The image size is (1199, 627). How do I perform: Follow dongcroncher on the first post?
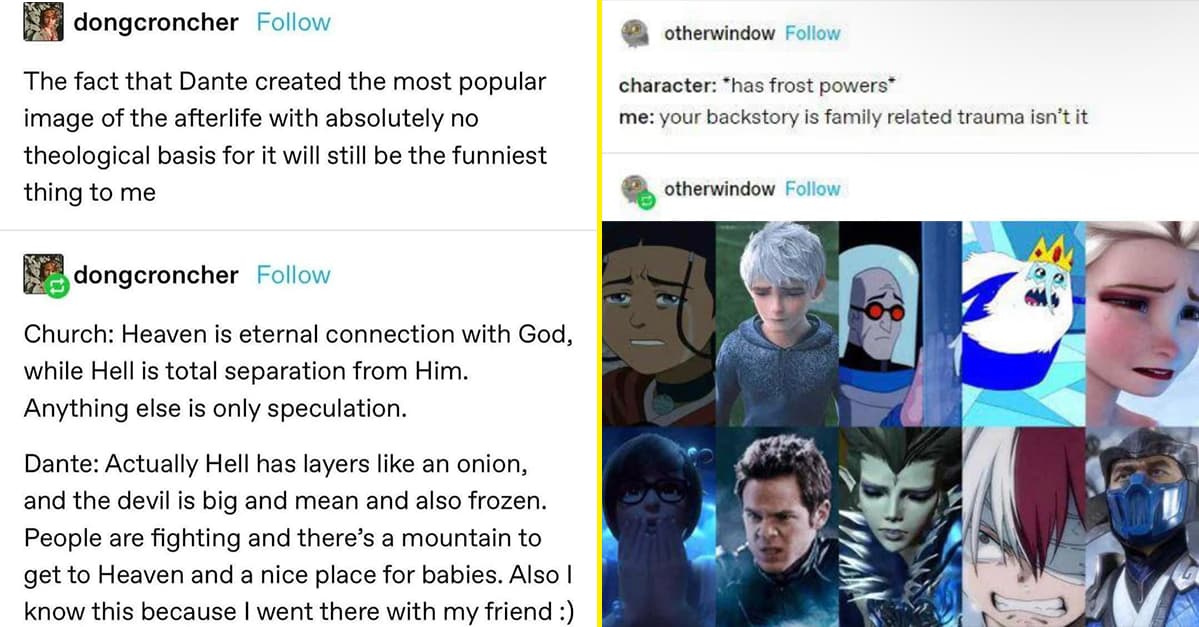(294, 22)
